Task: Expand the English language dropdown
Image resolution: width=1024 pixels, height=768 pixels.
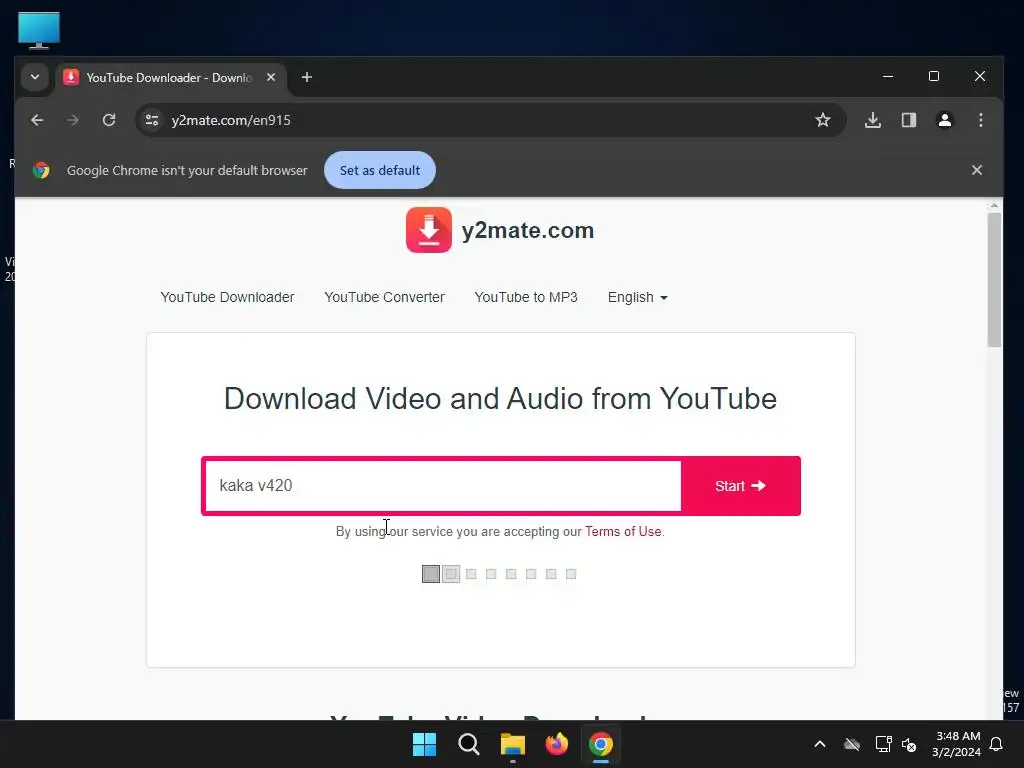Action: [637, 297]
